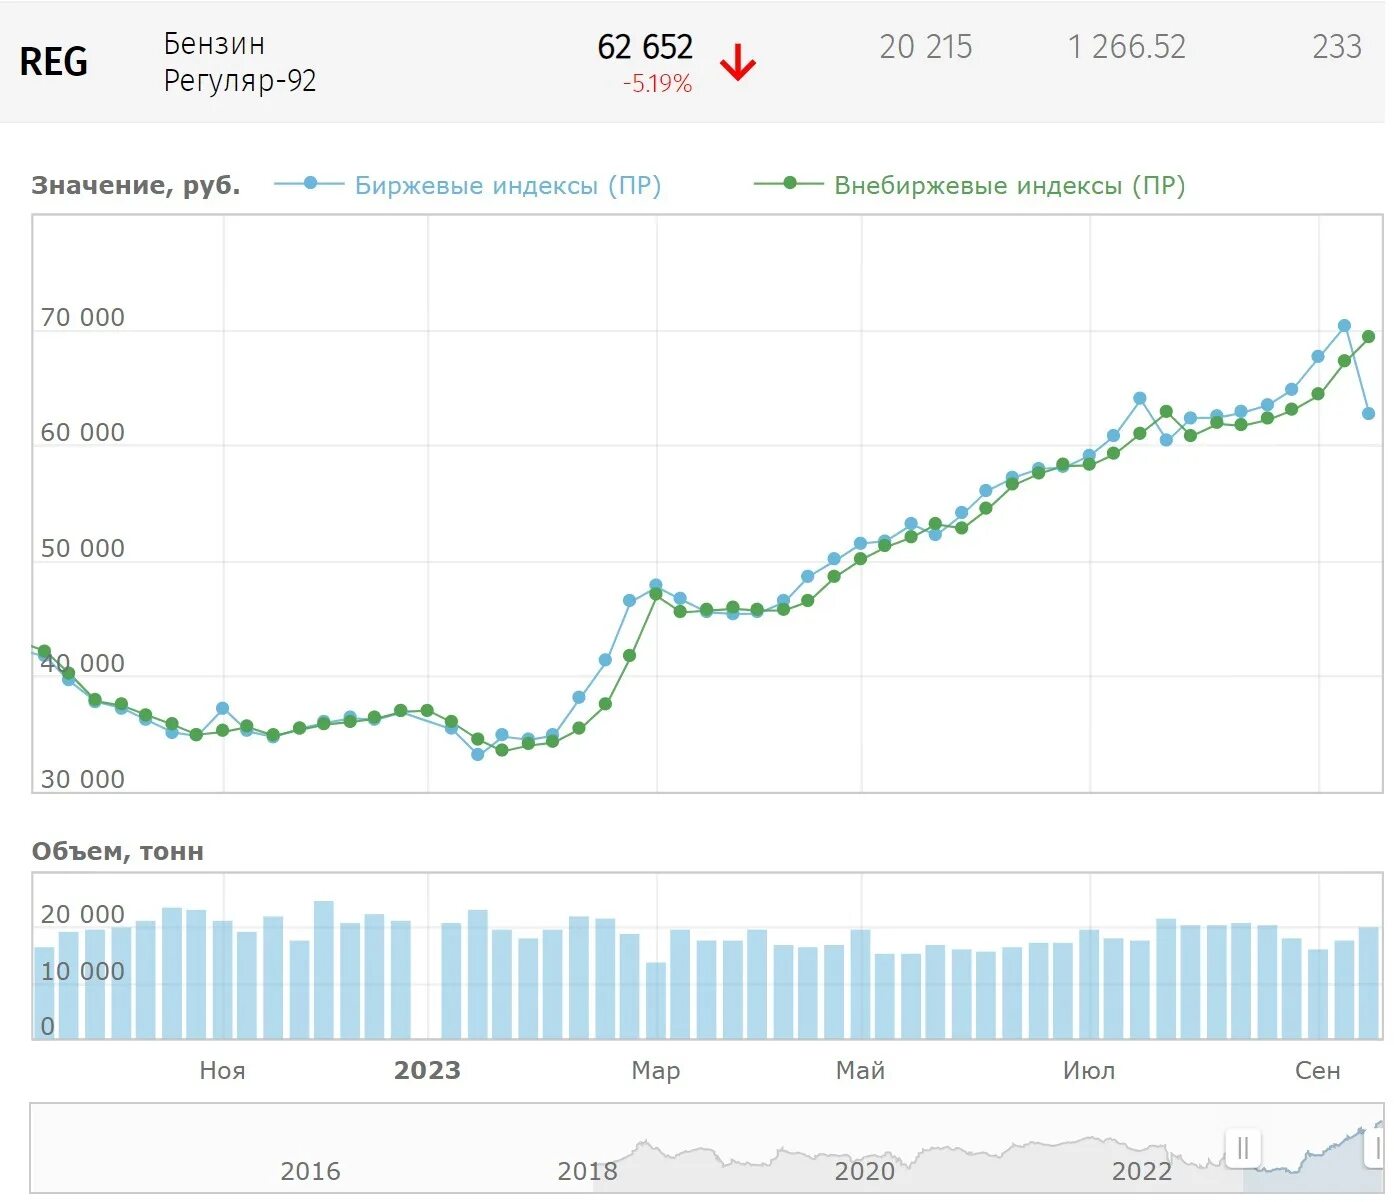
Task: Click the red down arrow price indicator
Action: [x=738, y=63]
